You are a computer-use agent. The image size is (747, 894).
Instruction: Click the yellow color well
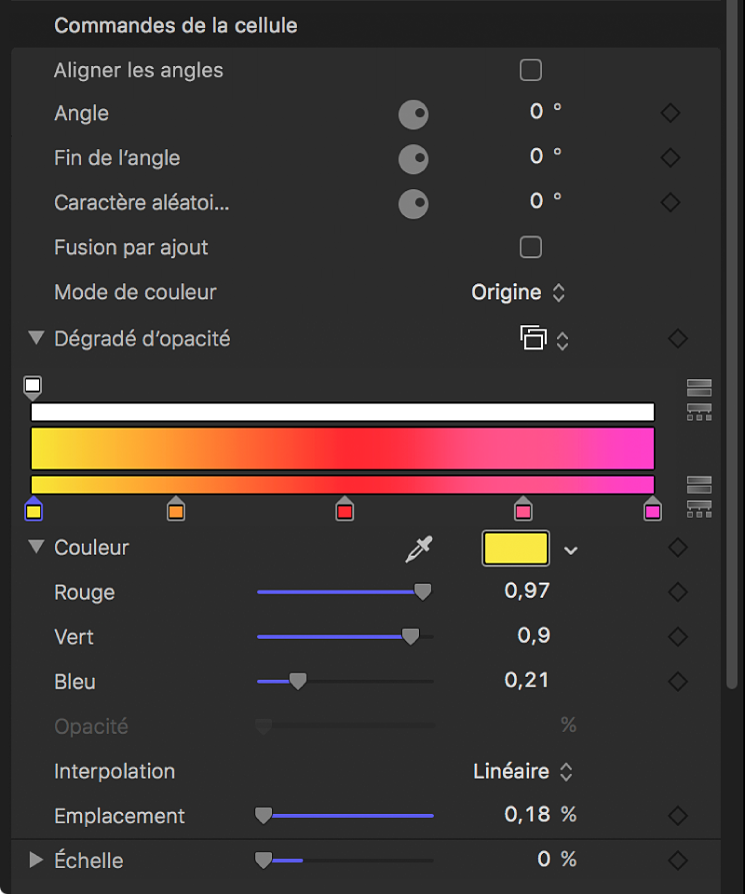pyautogui.click(x=515, y=548)
